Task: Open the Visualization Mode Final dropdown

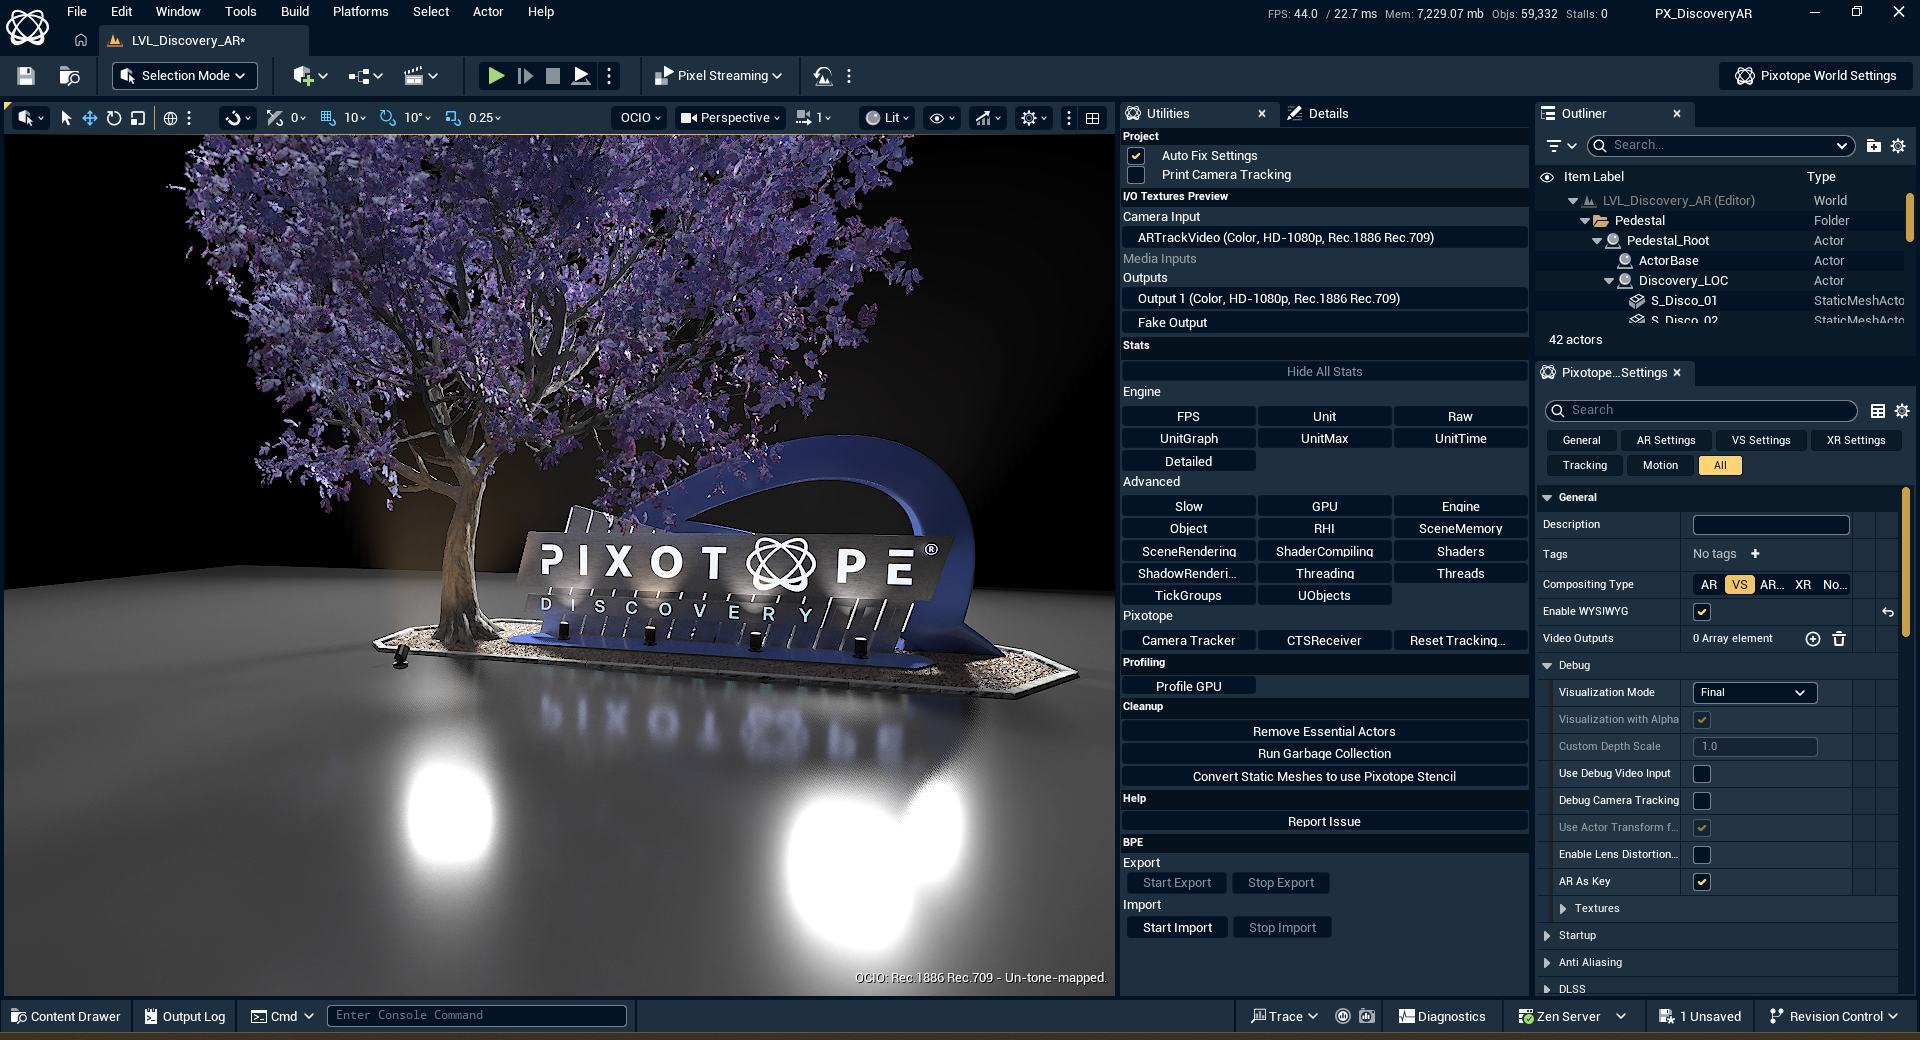Action: 1754,693
